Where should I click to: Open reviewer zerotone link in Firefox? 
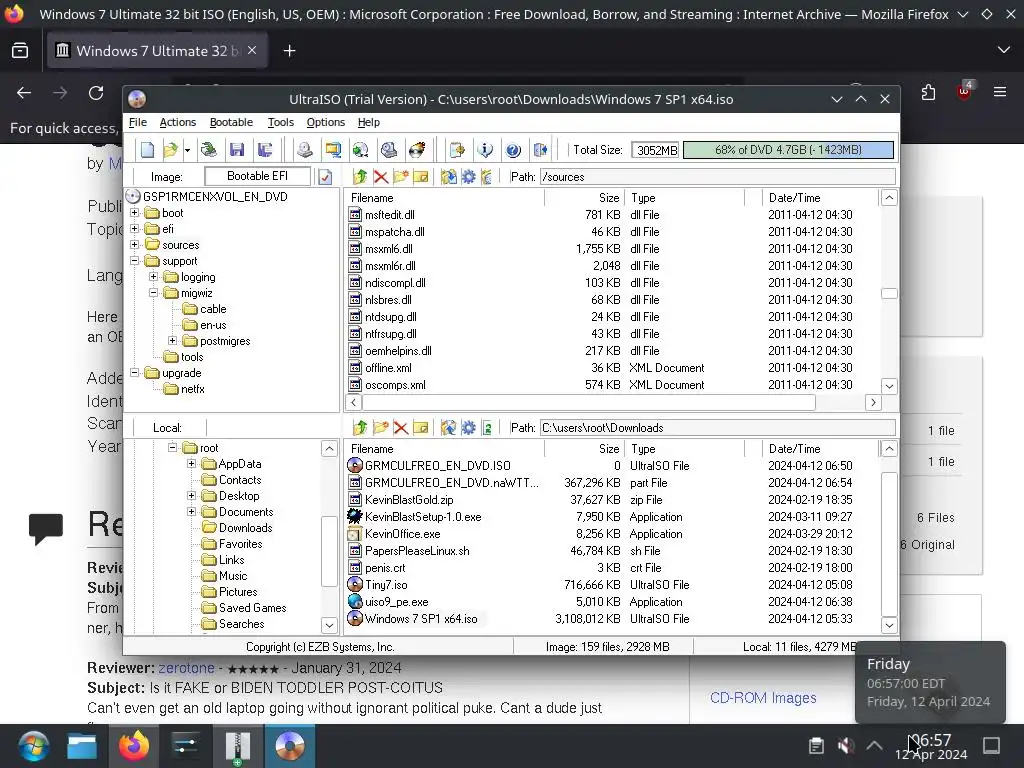point(186,668)
